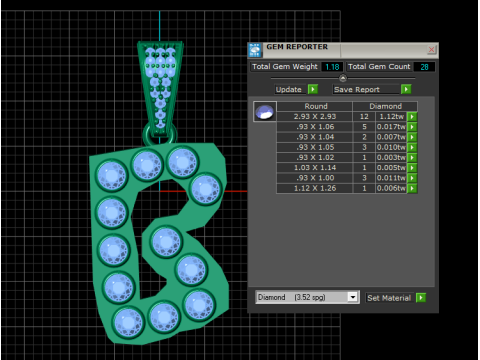Click the Set Material label
480x360 pixels.
pos(389,298)
